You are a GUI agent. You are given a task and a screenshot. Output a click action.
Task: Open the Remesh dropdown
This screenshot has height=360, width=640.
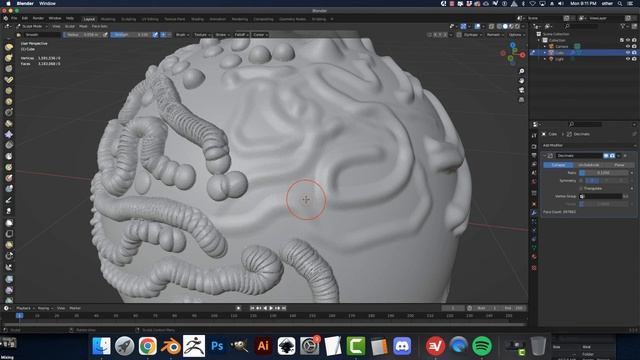coord(495,35)
